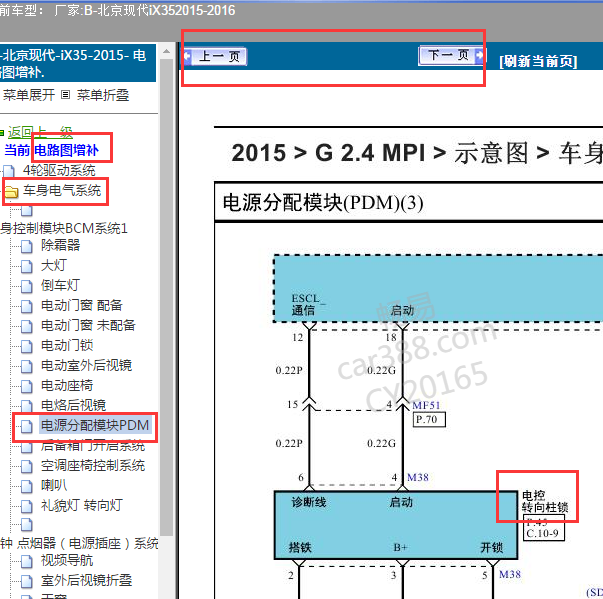Click page icon beside 电源分配模块PDM
Screen dimensions: 603x599
tap(27, 426)
